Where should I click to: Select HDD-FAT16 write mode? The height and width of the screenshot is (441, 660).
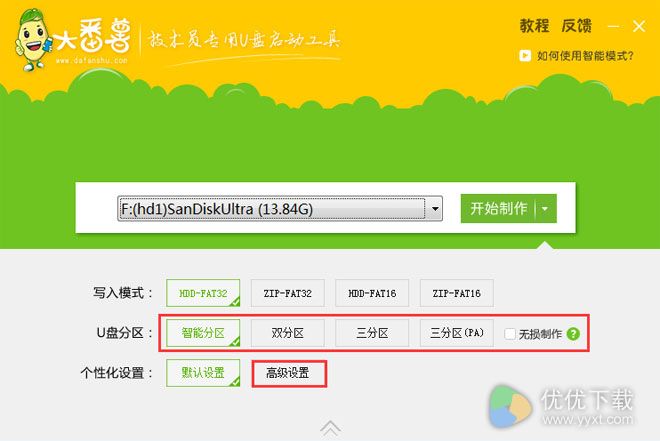pyautogui.click(x=372, y=293)
